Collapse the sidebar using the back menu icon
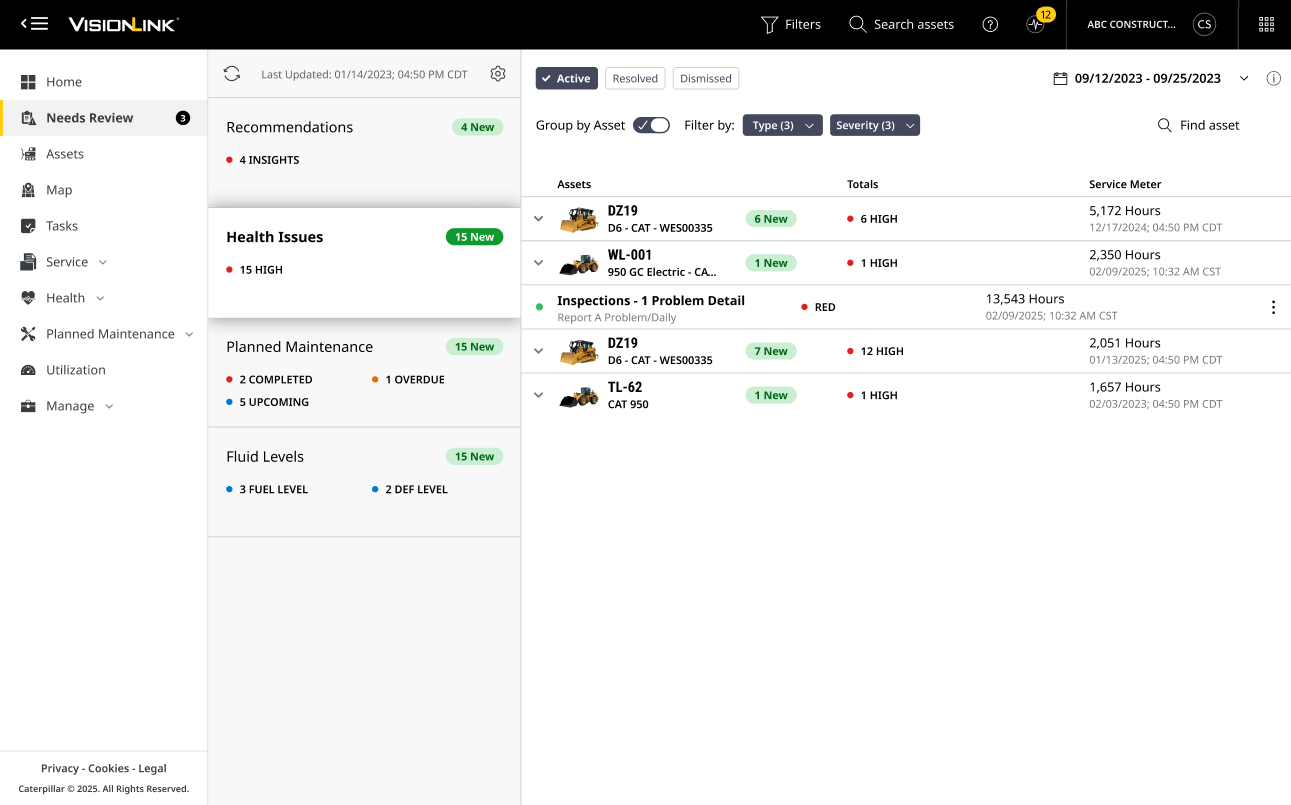The height and width of the screenshot is (805, 1291). [x=34, y=24]
